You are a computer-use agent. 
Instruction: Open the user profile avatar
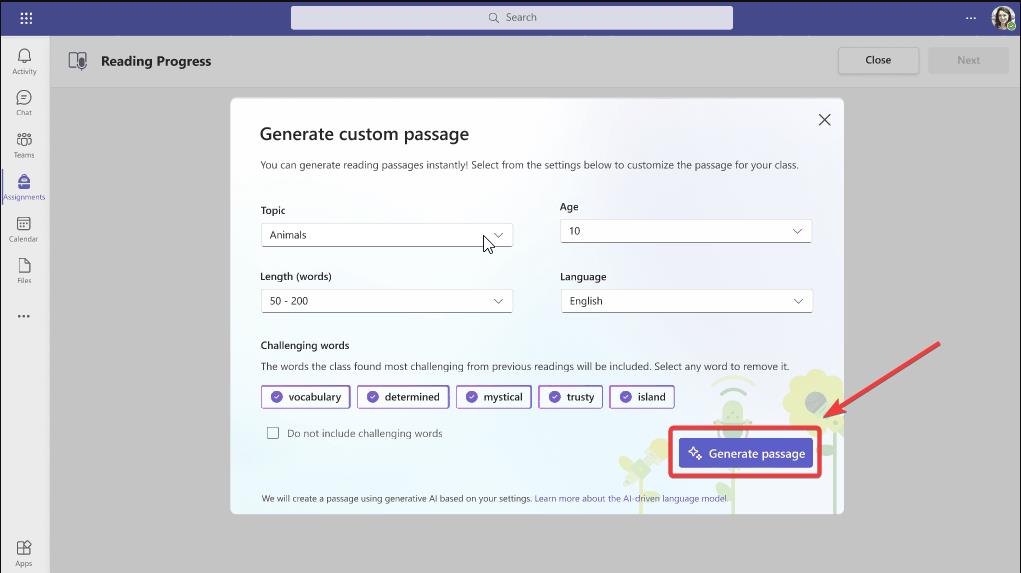pos(1003,18)
